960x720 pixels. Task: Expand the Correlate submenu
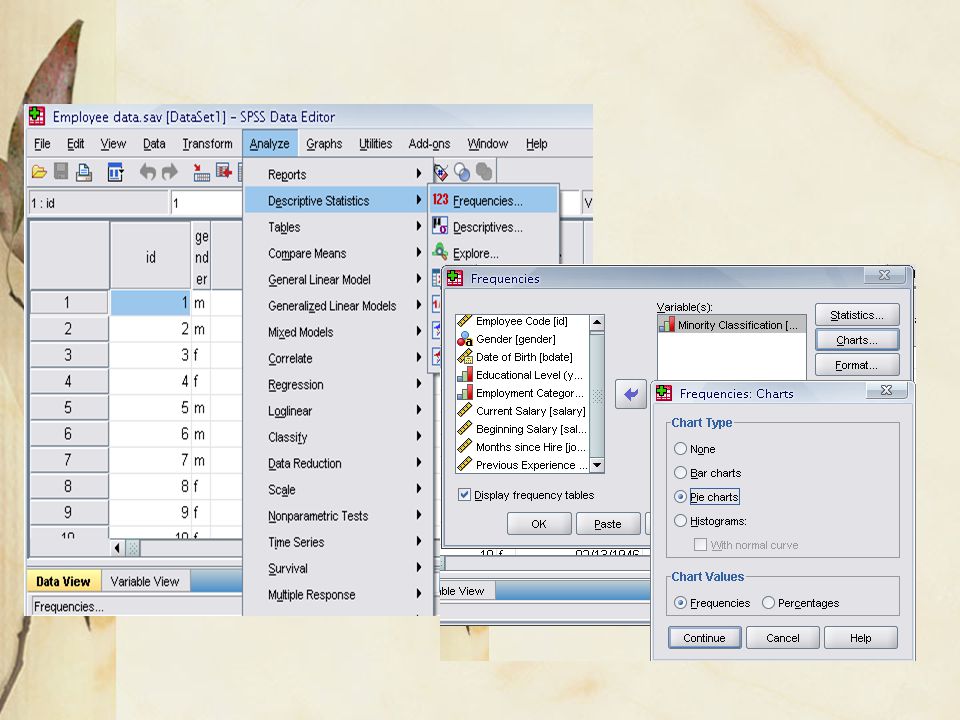tap(339, 358)
